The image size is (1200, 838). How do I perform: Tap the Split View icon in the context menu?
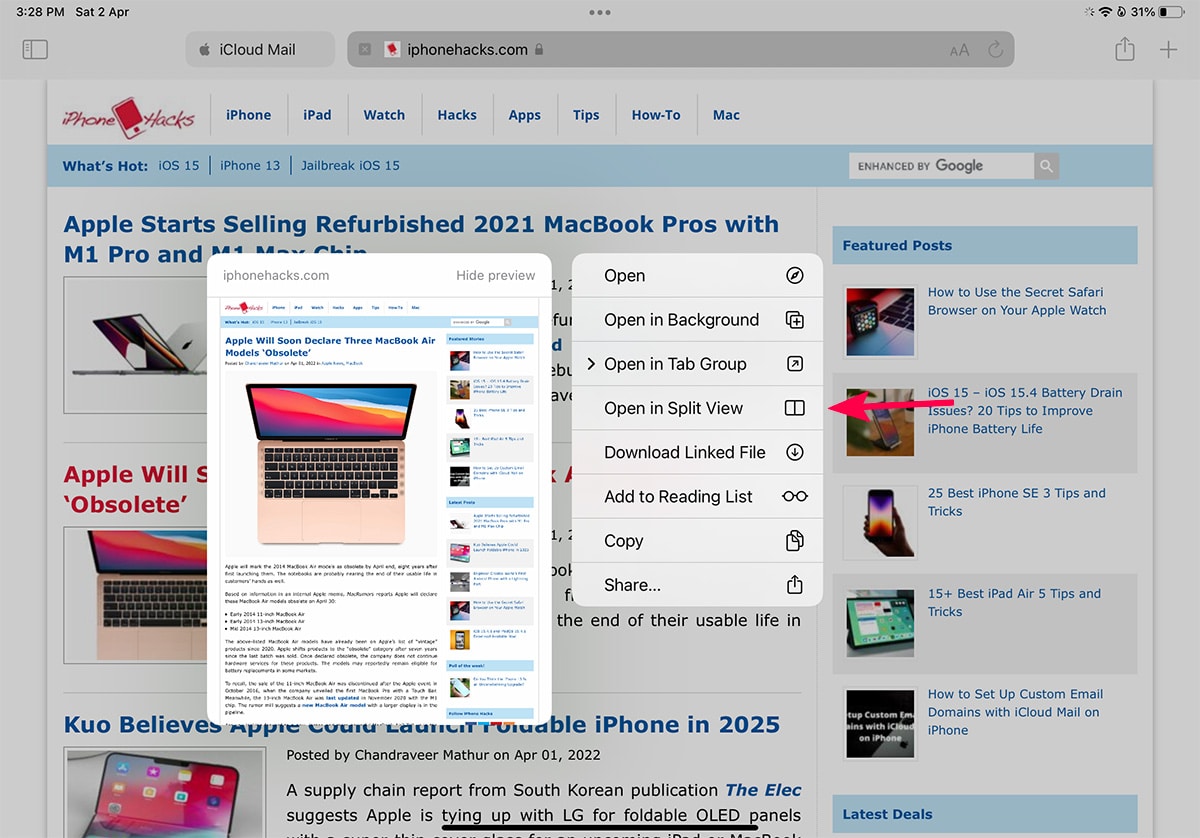(794, 408)
